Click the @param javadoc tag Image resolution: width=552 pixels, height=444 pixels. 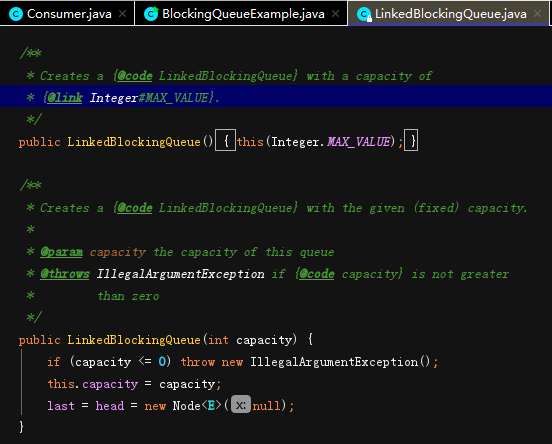pos(62,252)
